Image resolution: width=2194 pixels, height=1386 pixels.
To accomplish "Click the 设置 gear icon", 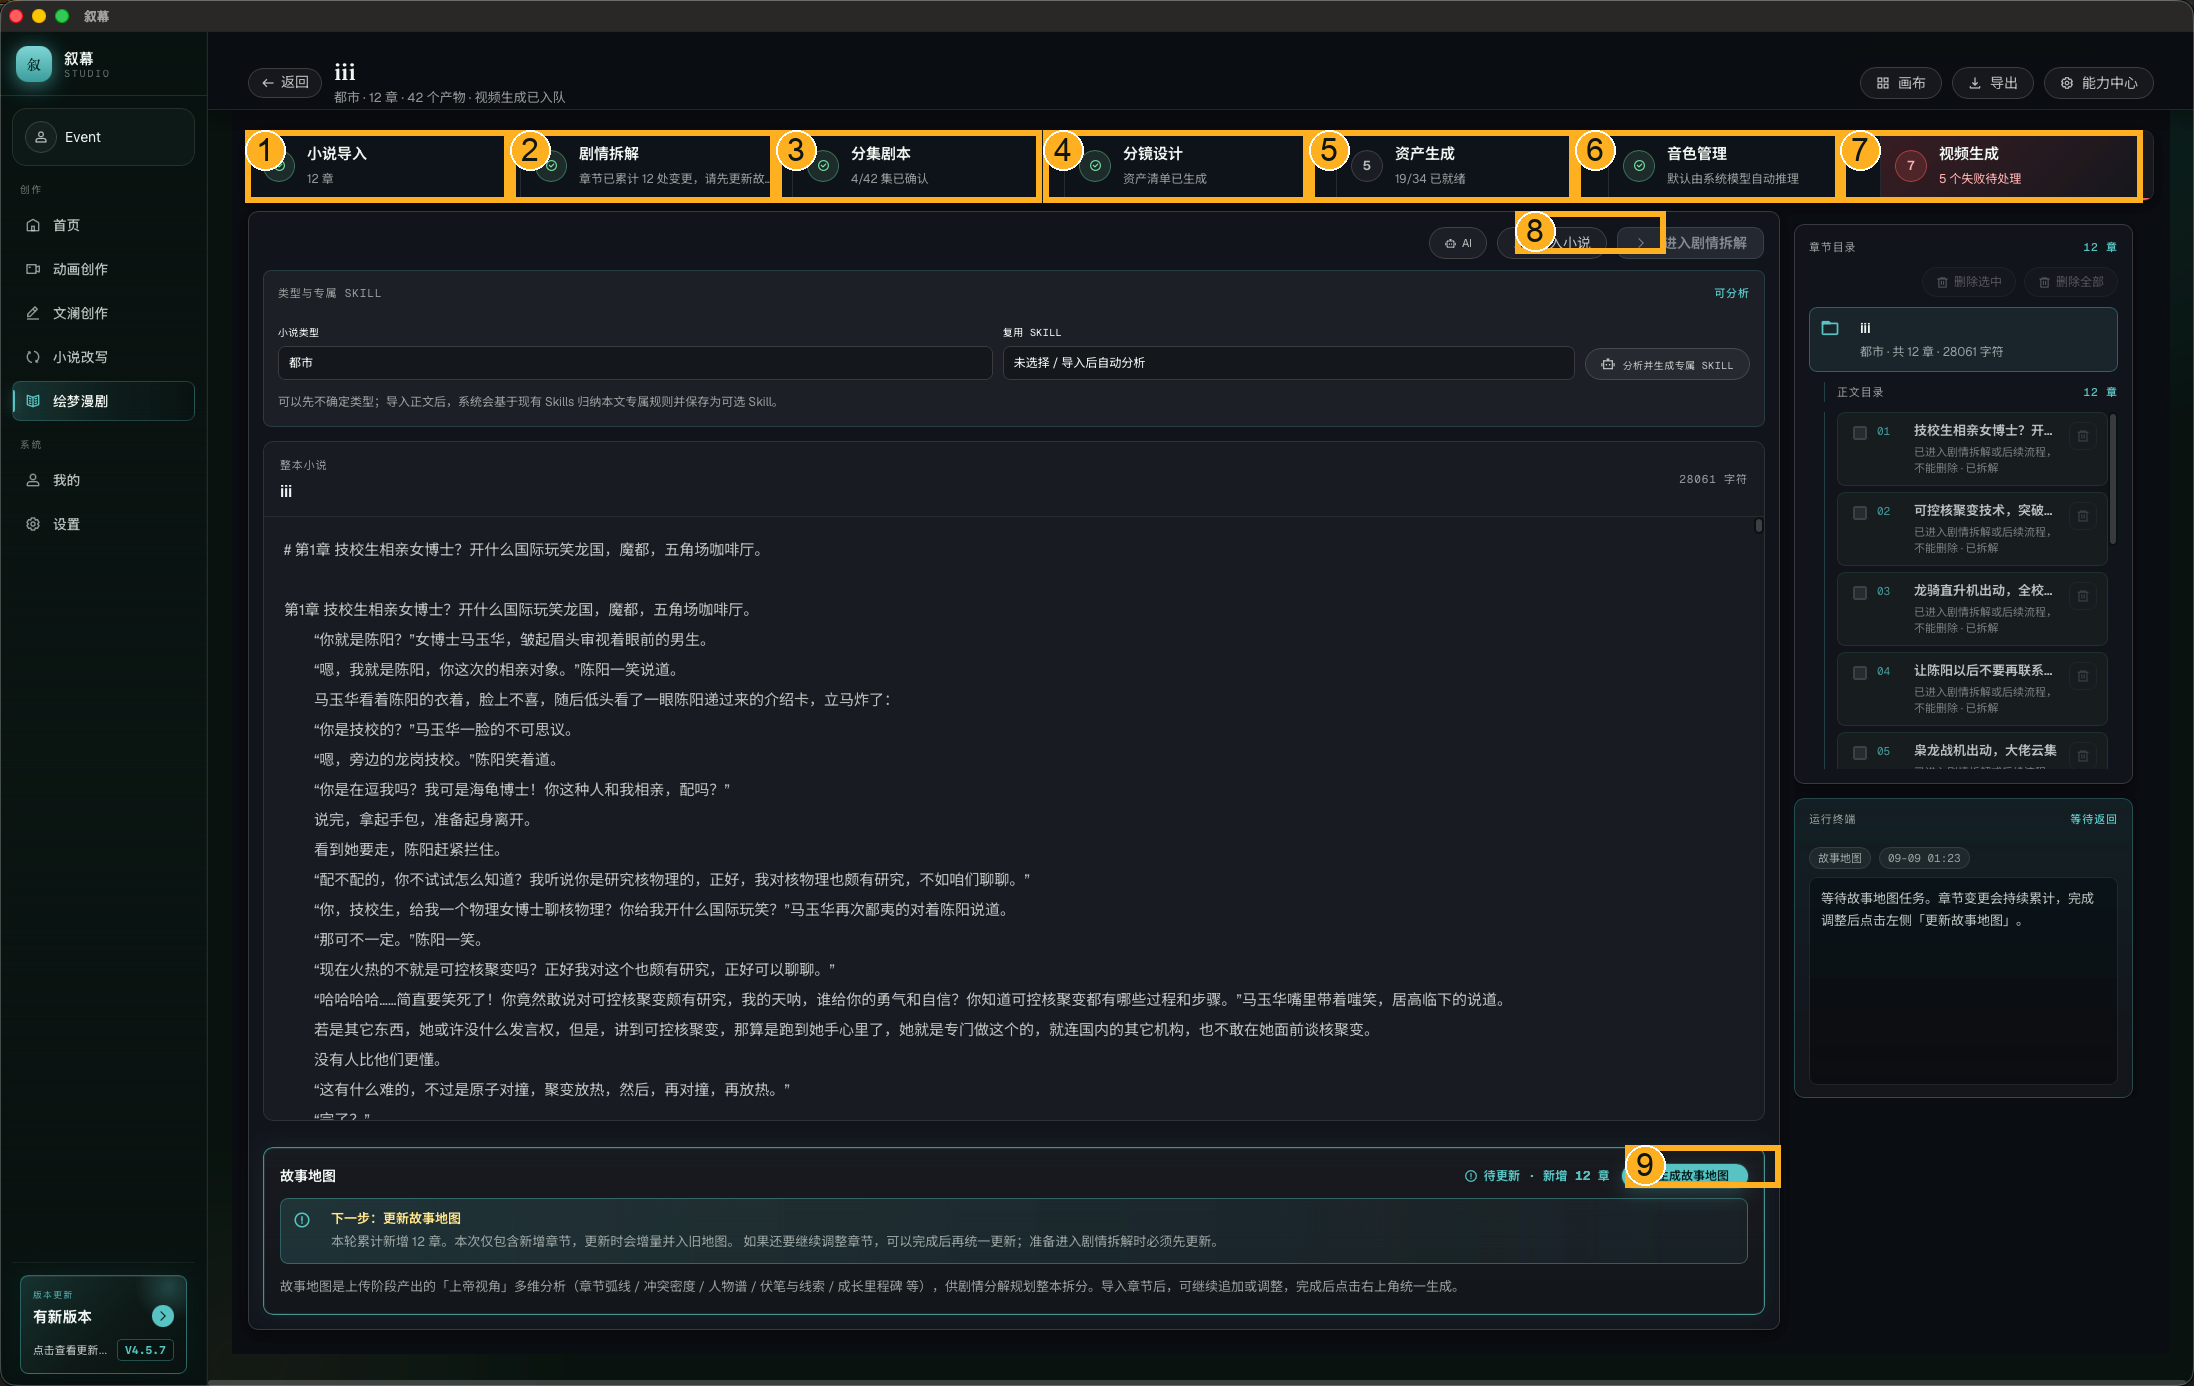I will 33,524.
